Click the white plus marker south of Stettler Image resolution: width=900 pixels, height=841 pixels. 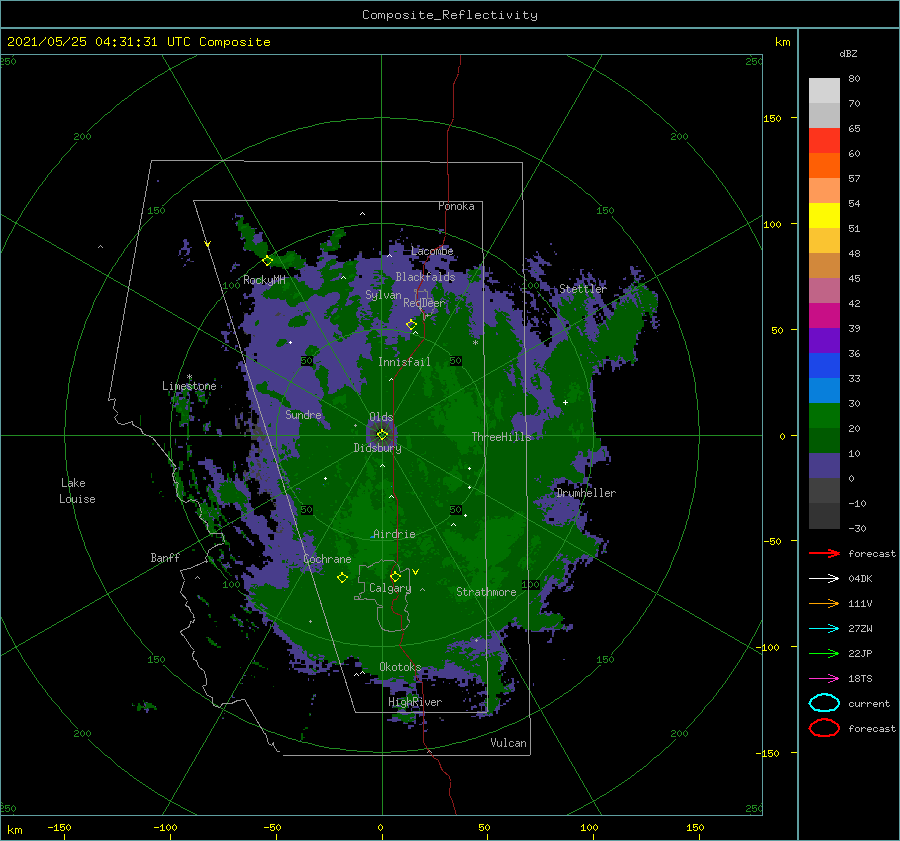565,402
